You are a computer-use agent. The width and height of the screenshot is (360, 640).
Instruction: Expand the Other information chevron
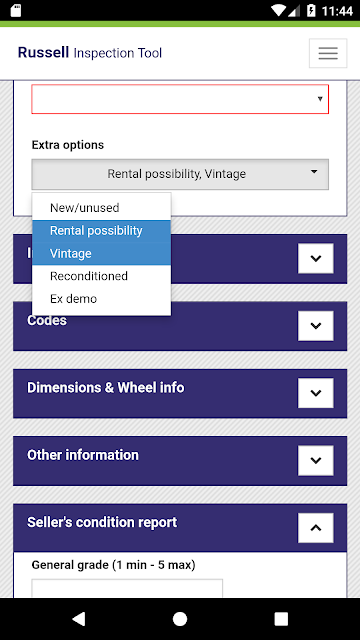point(316,460)
